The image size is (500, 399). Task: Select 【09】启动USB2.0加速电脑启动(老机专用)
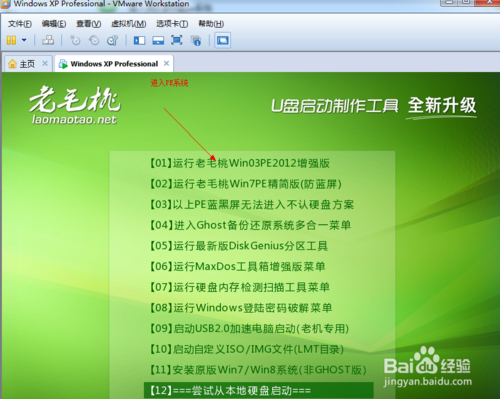click(249, 329)
